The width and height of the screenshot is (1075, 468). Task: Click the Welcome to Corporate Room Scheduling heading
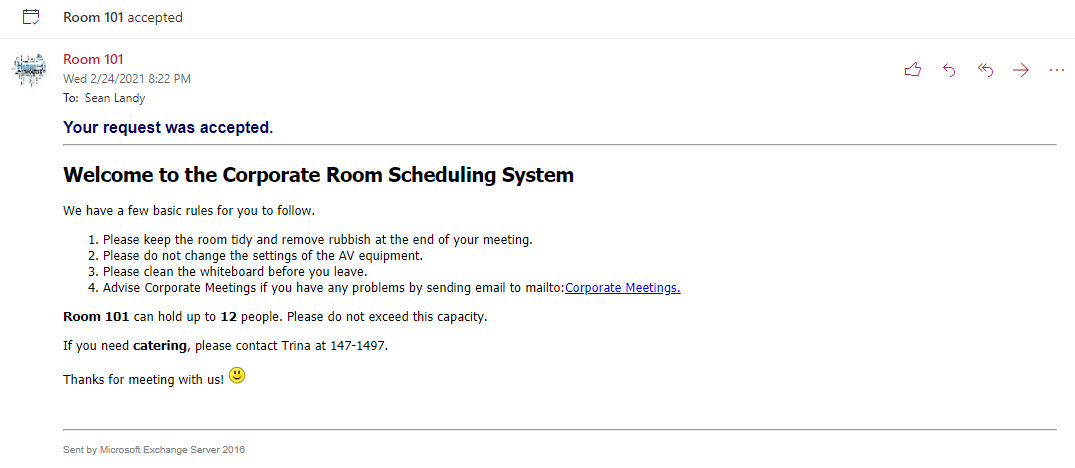(318, 175)
